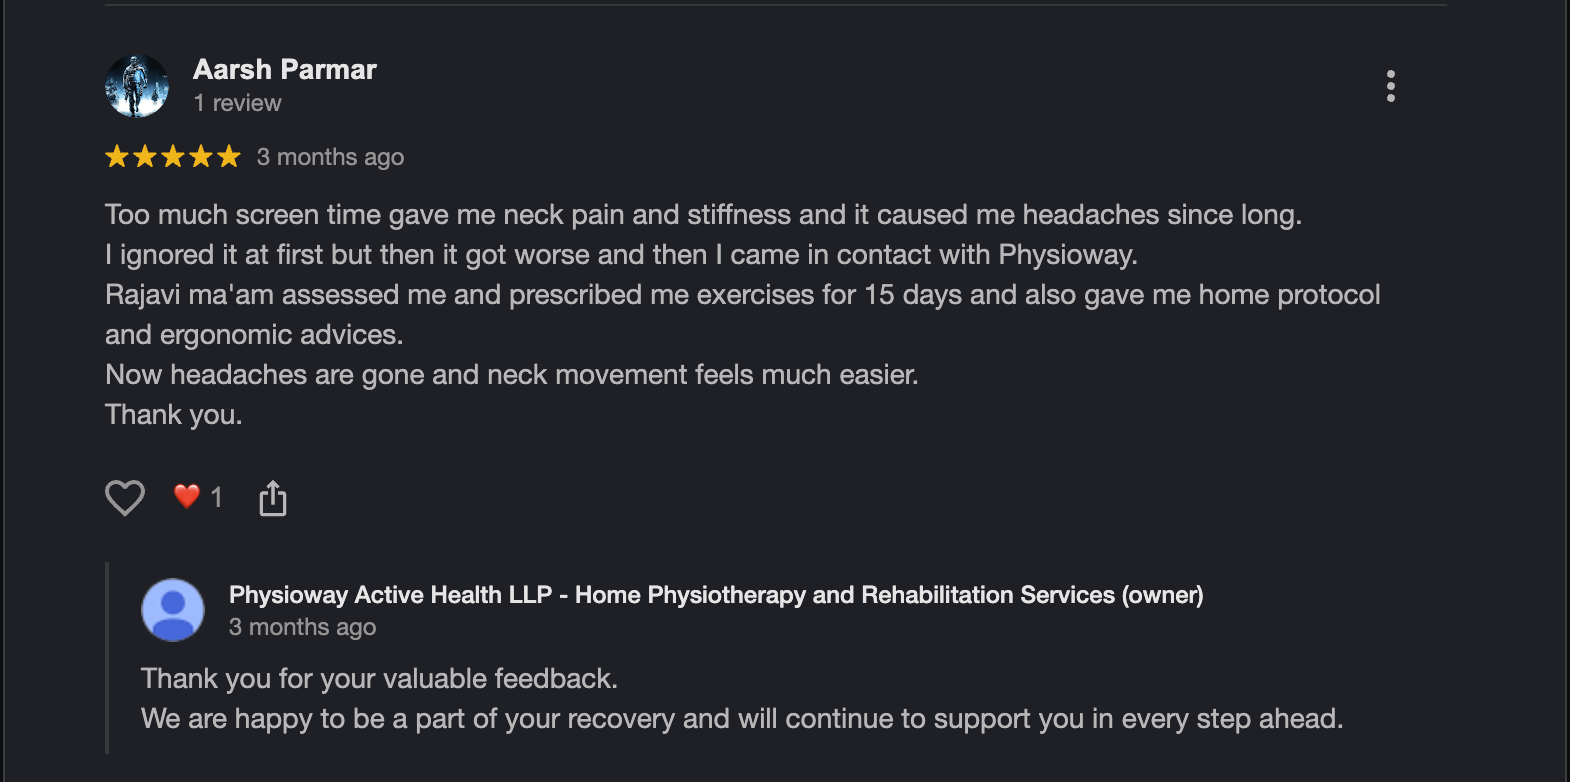Image resolution: width=1570 pixels, height=782 pixels.
Task: Click the reaction count number next to the red heart
Action: 216,497
